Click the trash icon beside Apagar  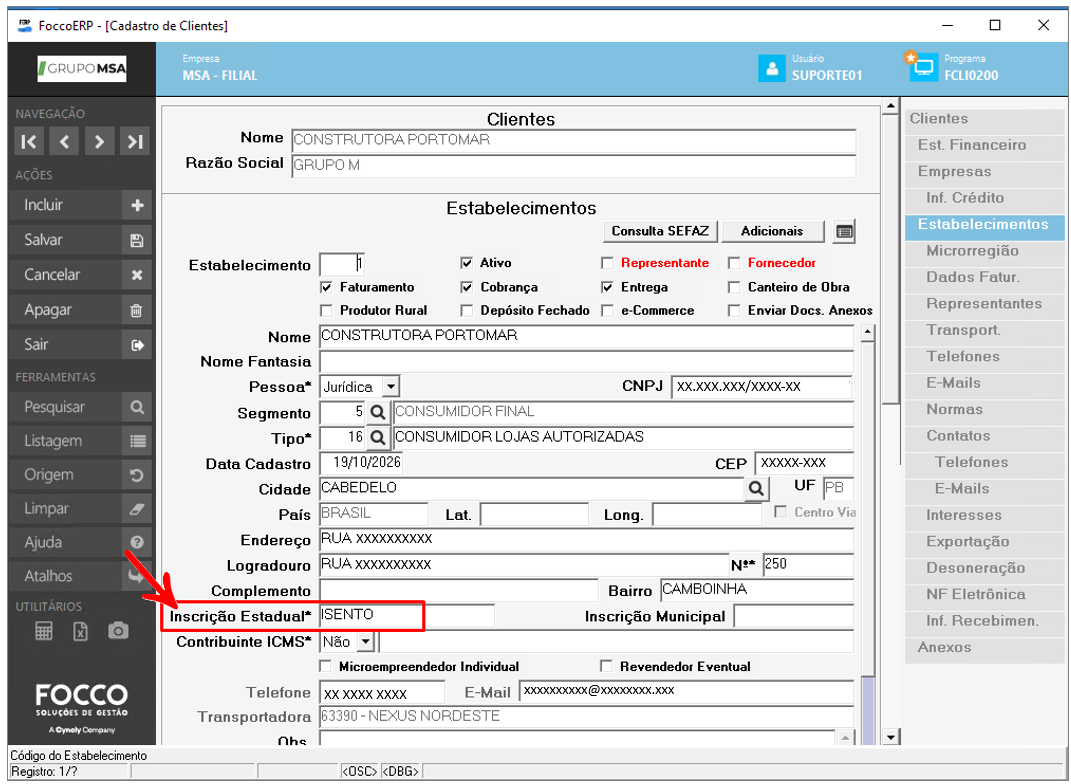[137, 310]
